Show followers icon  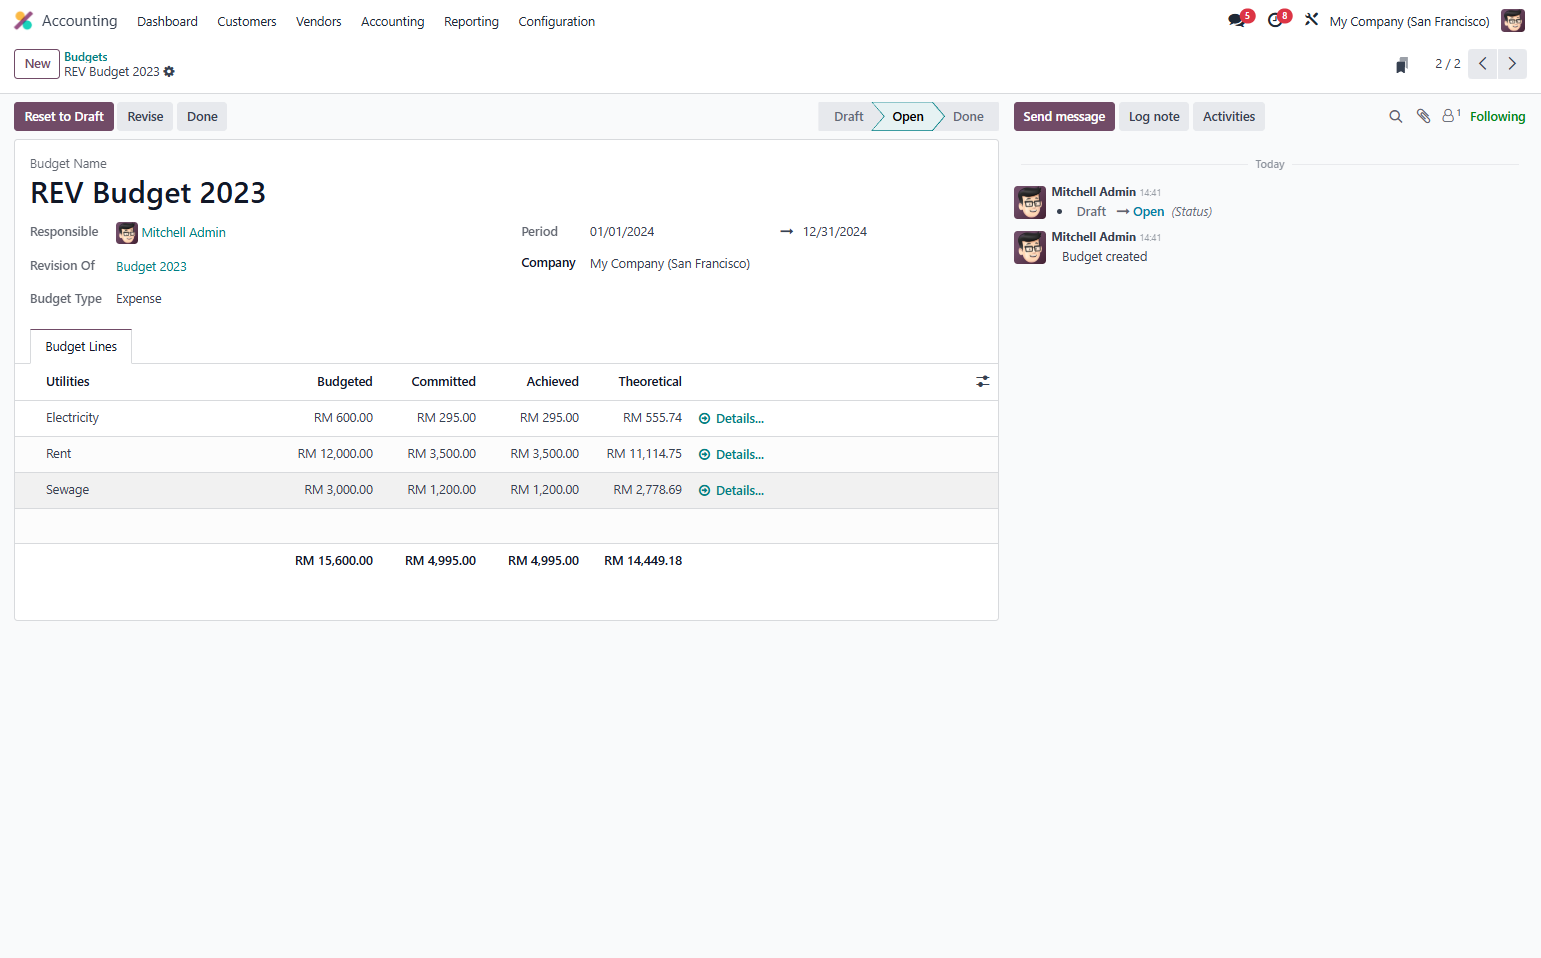(1451, 116)
